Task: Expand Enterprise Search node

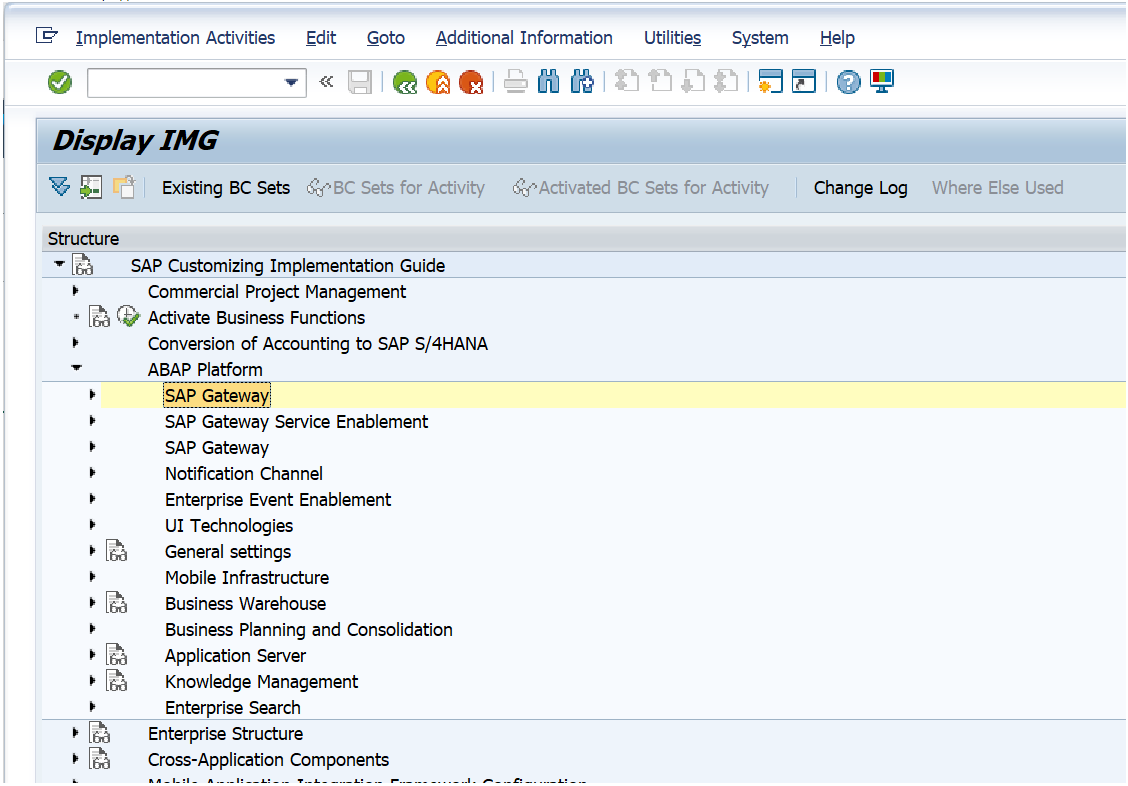Action: 93,707
